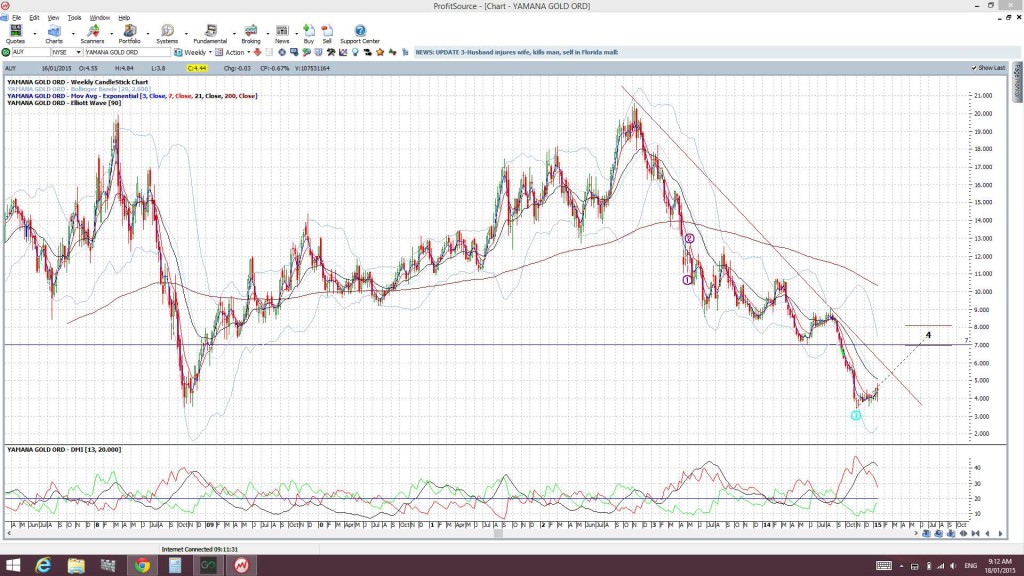Expand the Charts dropdown arrow

pyautogui.click(x=72, y=33)
